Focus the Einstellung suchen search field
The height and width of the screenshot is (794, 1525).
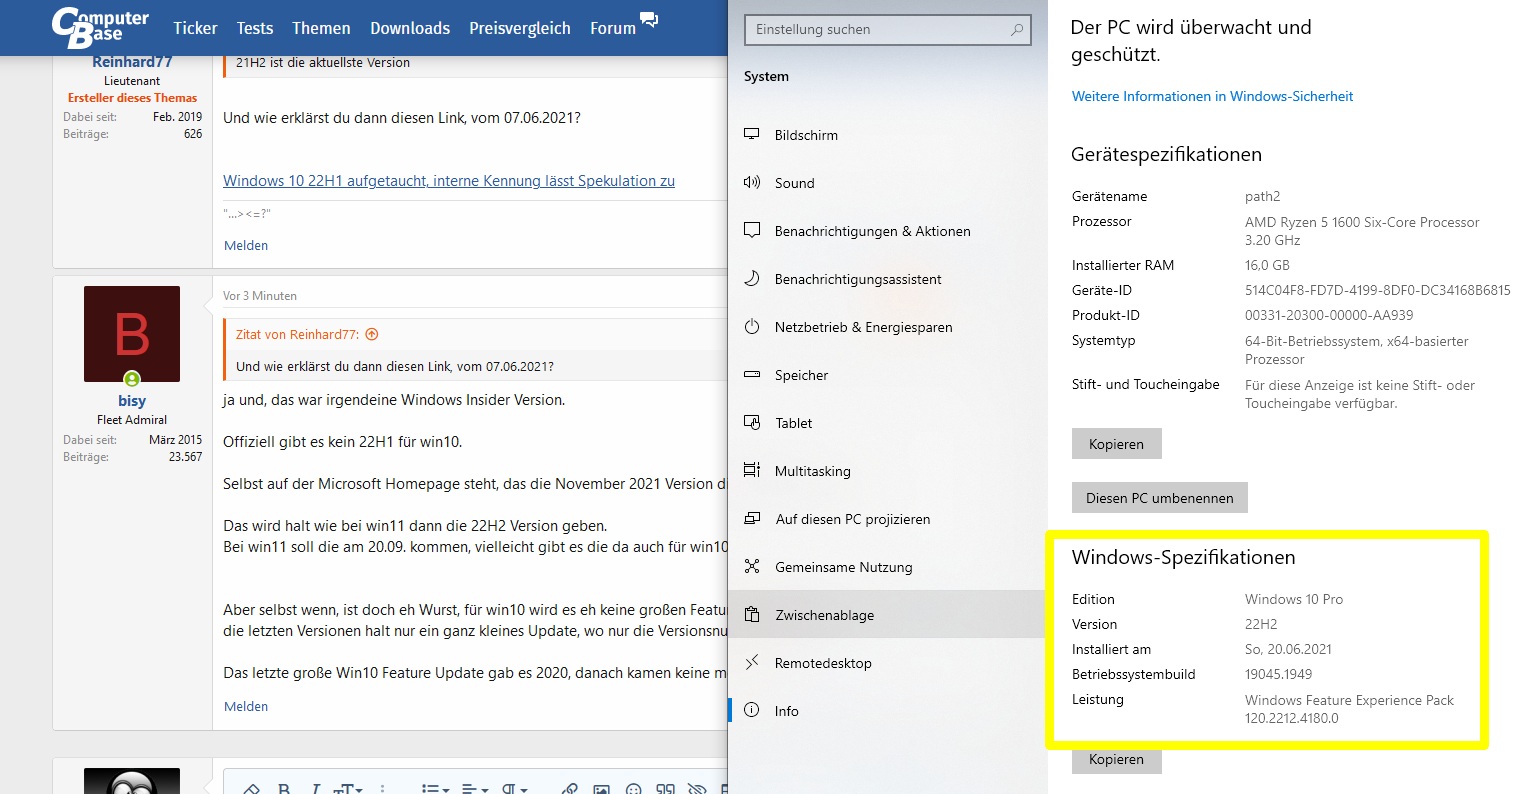point(887,29)
